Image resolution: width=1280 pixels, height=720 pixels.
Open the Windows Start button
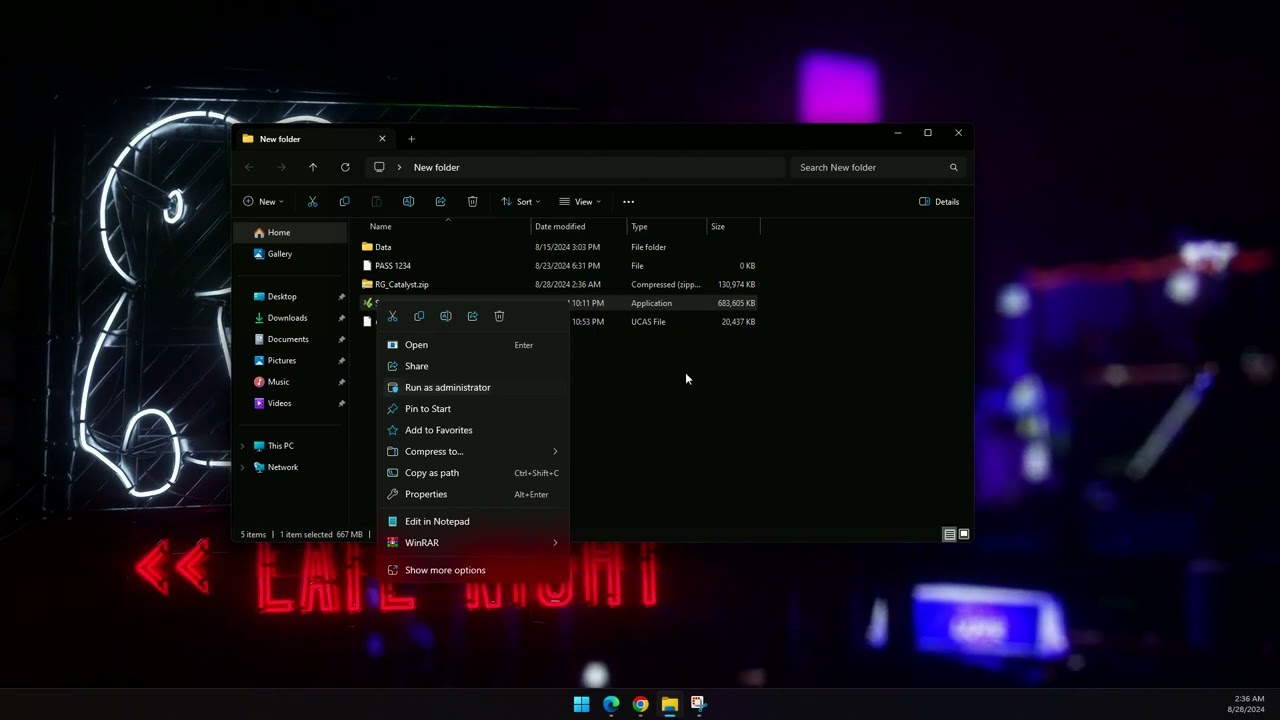(x=582, y=704)
